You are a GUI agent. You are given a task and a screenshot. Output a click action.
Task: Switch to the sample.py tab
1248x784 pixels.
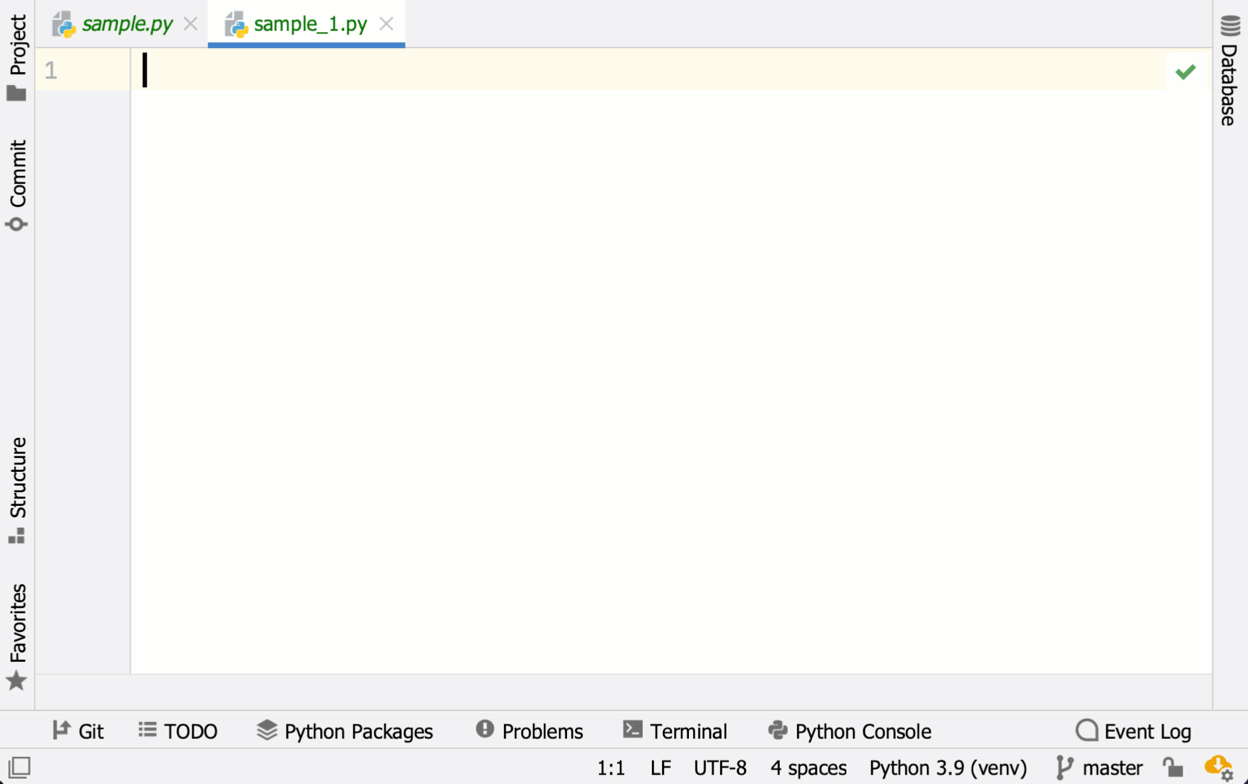click(x=126, y=24)
